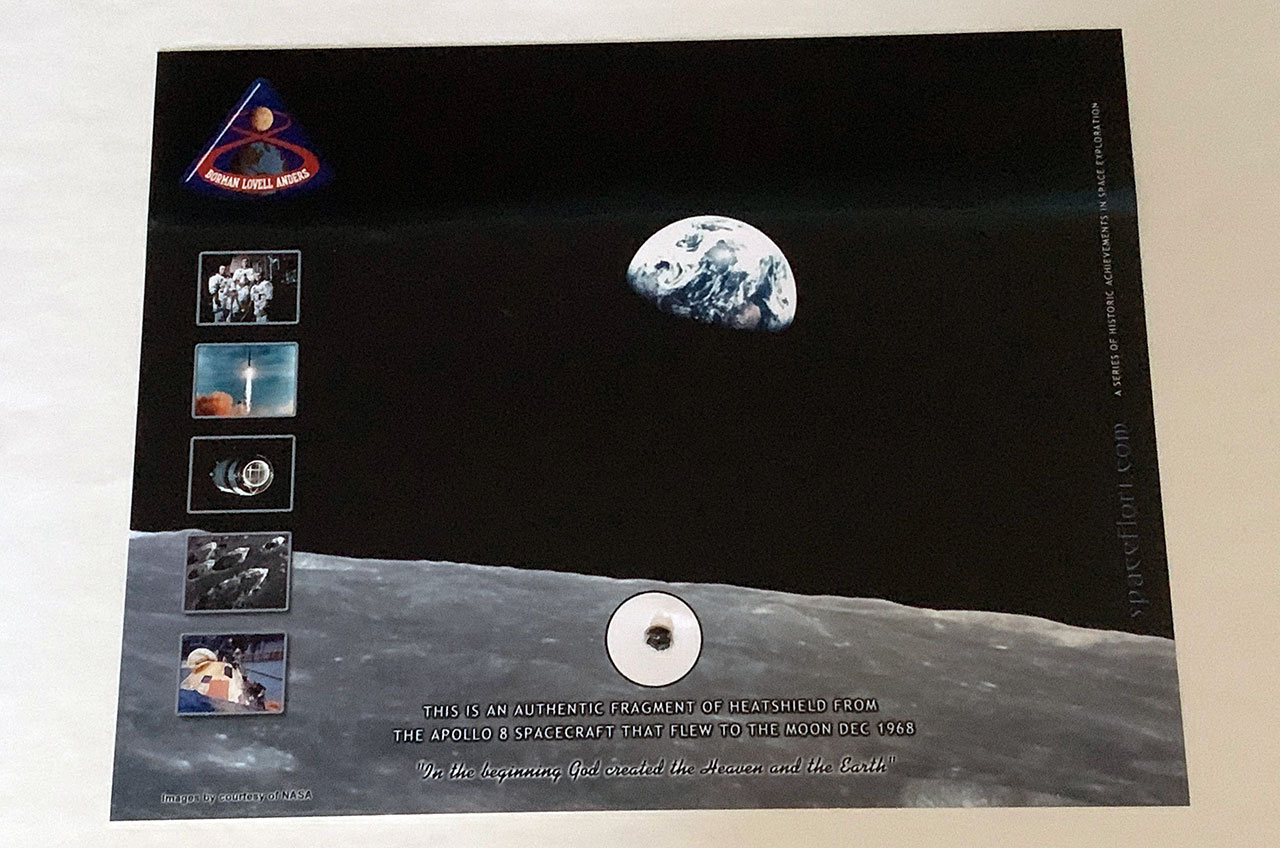Click the quote "In the beginning God created the Heaven and the Earth"
Viewport: 1280px width, 848px height.
[655, 770]
